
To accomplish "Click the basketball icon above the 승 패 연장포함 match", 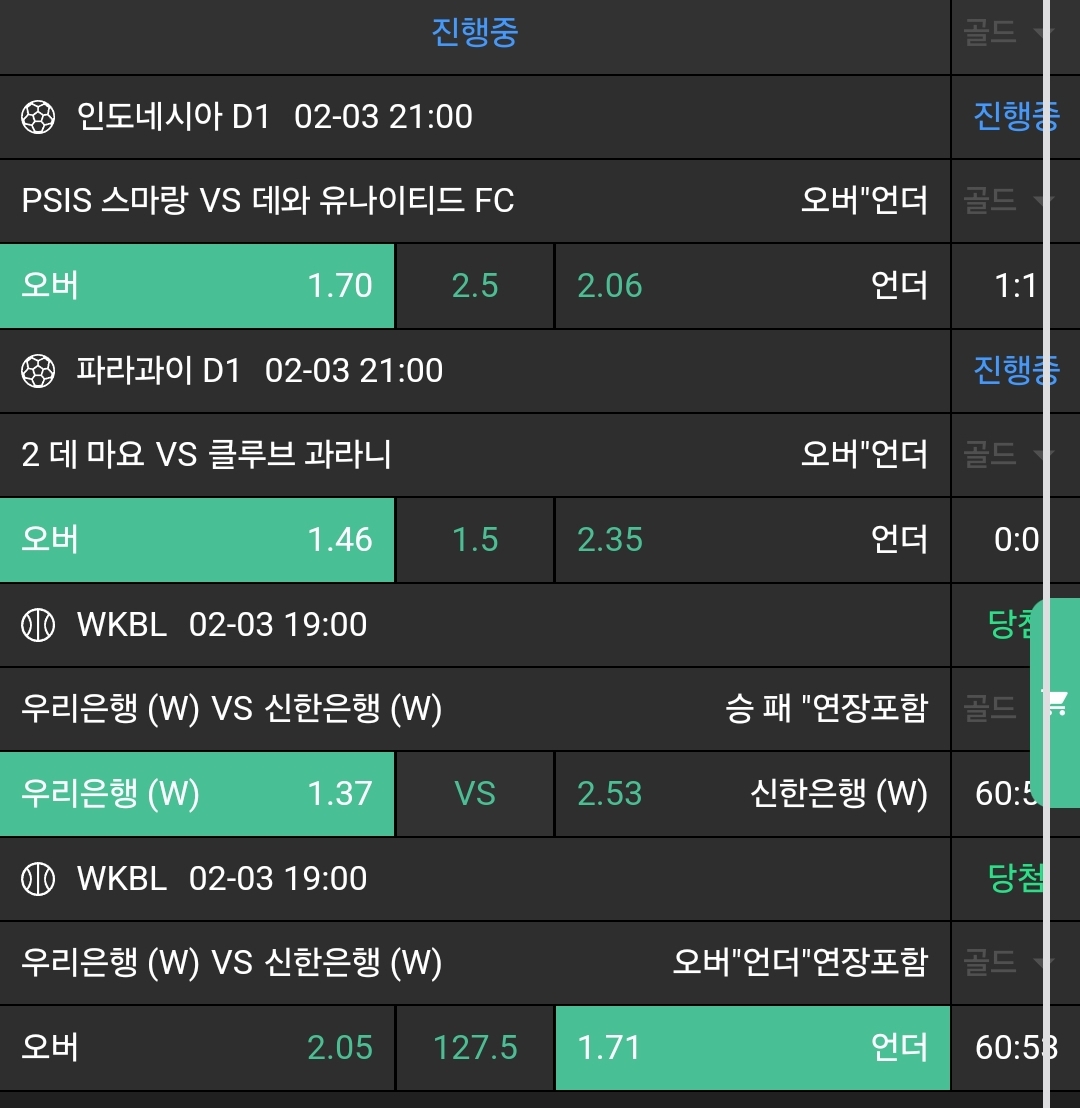I will coord(38,625).
